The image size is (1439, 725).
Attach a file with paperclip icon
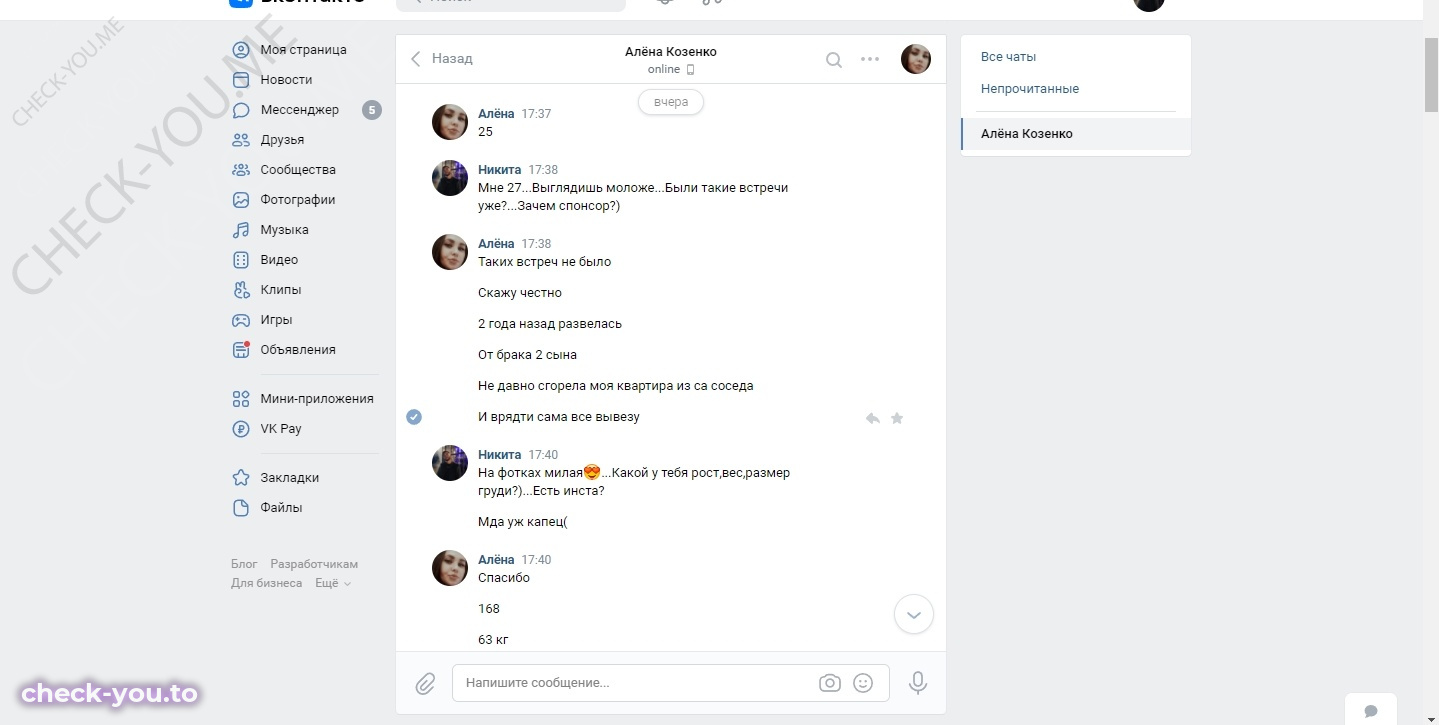426,684
